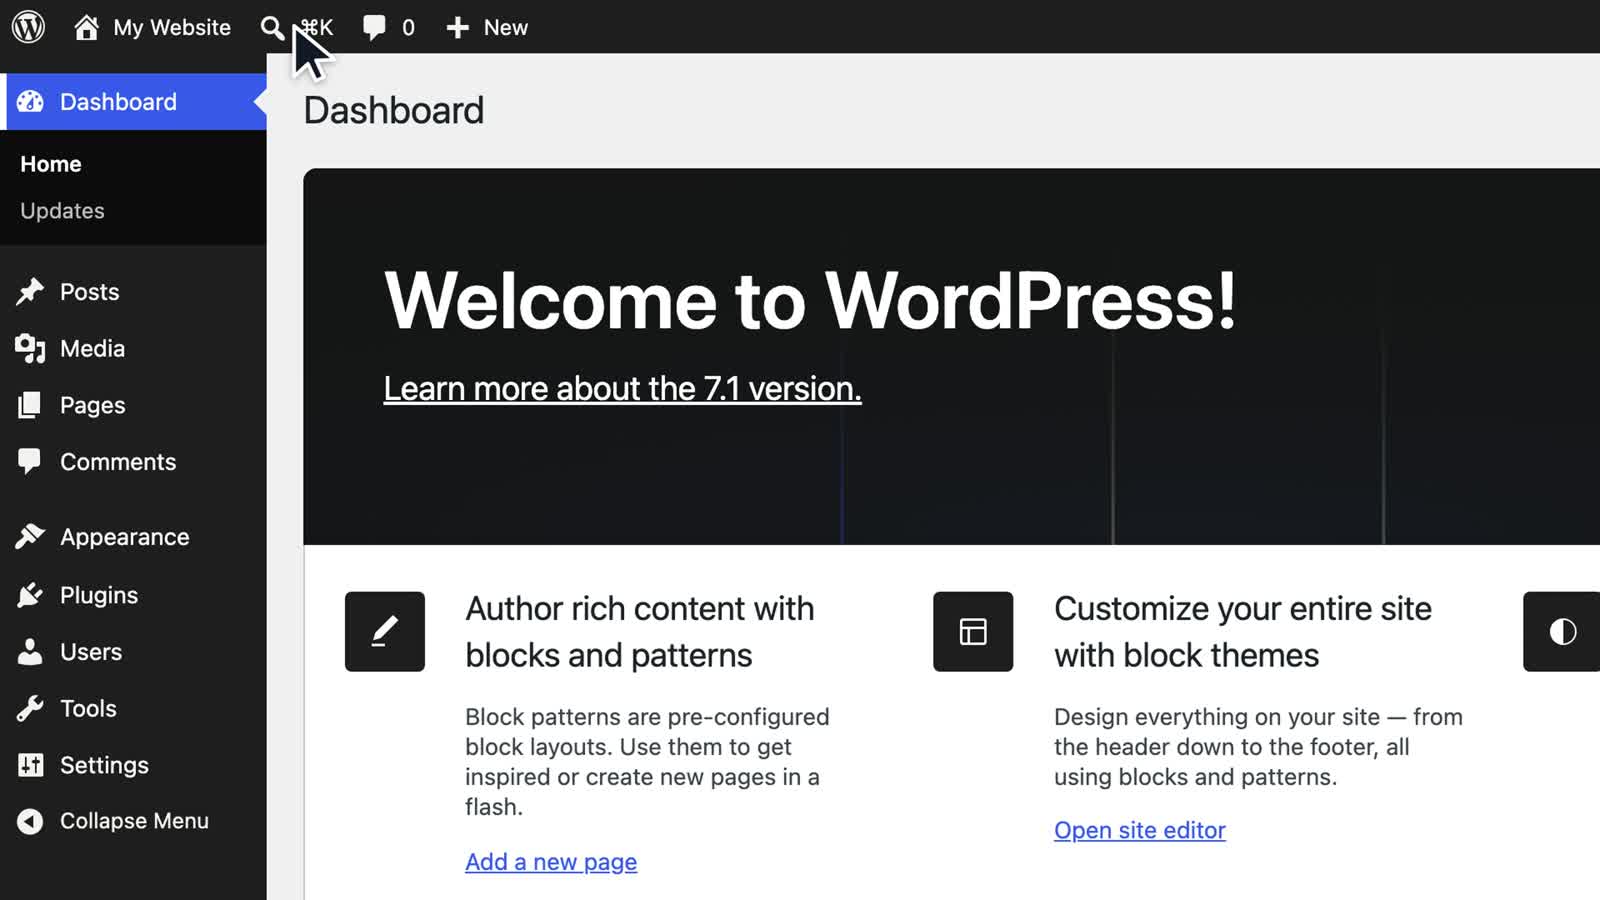This screenshot has height=900, width=1600.
Task: Follow Learn more about the 7.1 version link
Action: pos(622,388)
